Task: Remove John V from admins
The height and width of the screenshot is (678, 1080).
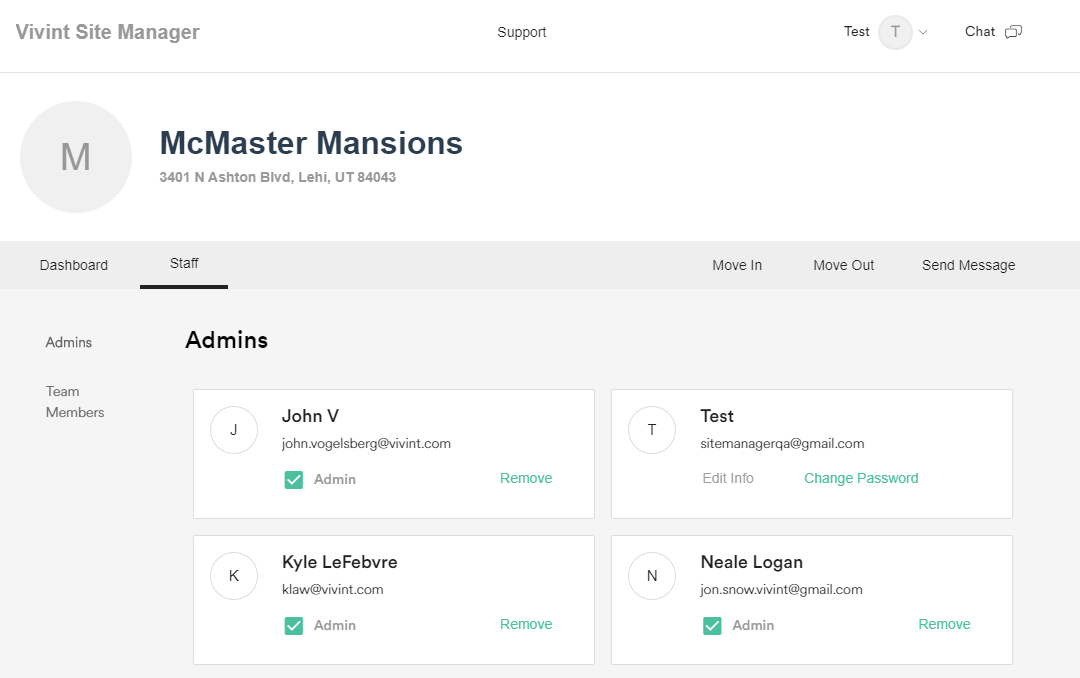Action: pos(526,478)
